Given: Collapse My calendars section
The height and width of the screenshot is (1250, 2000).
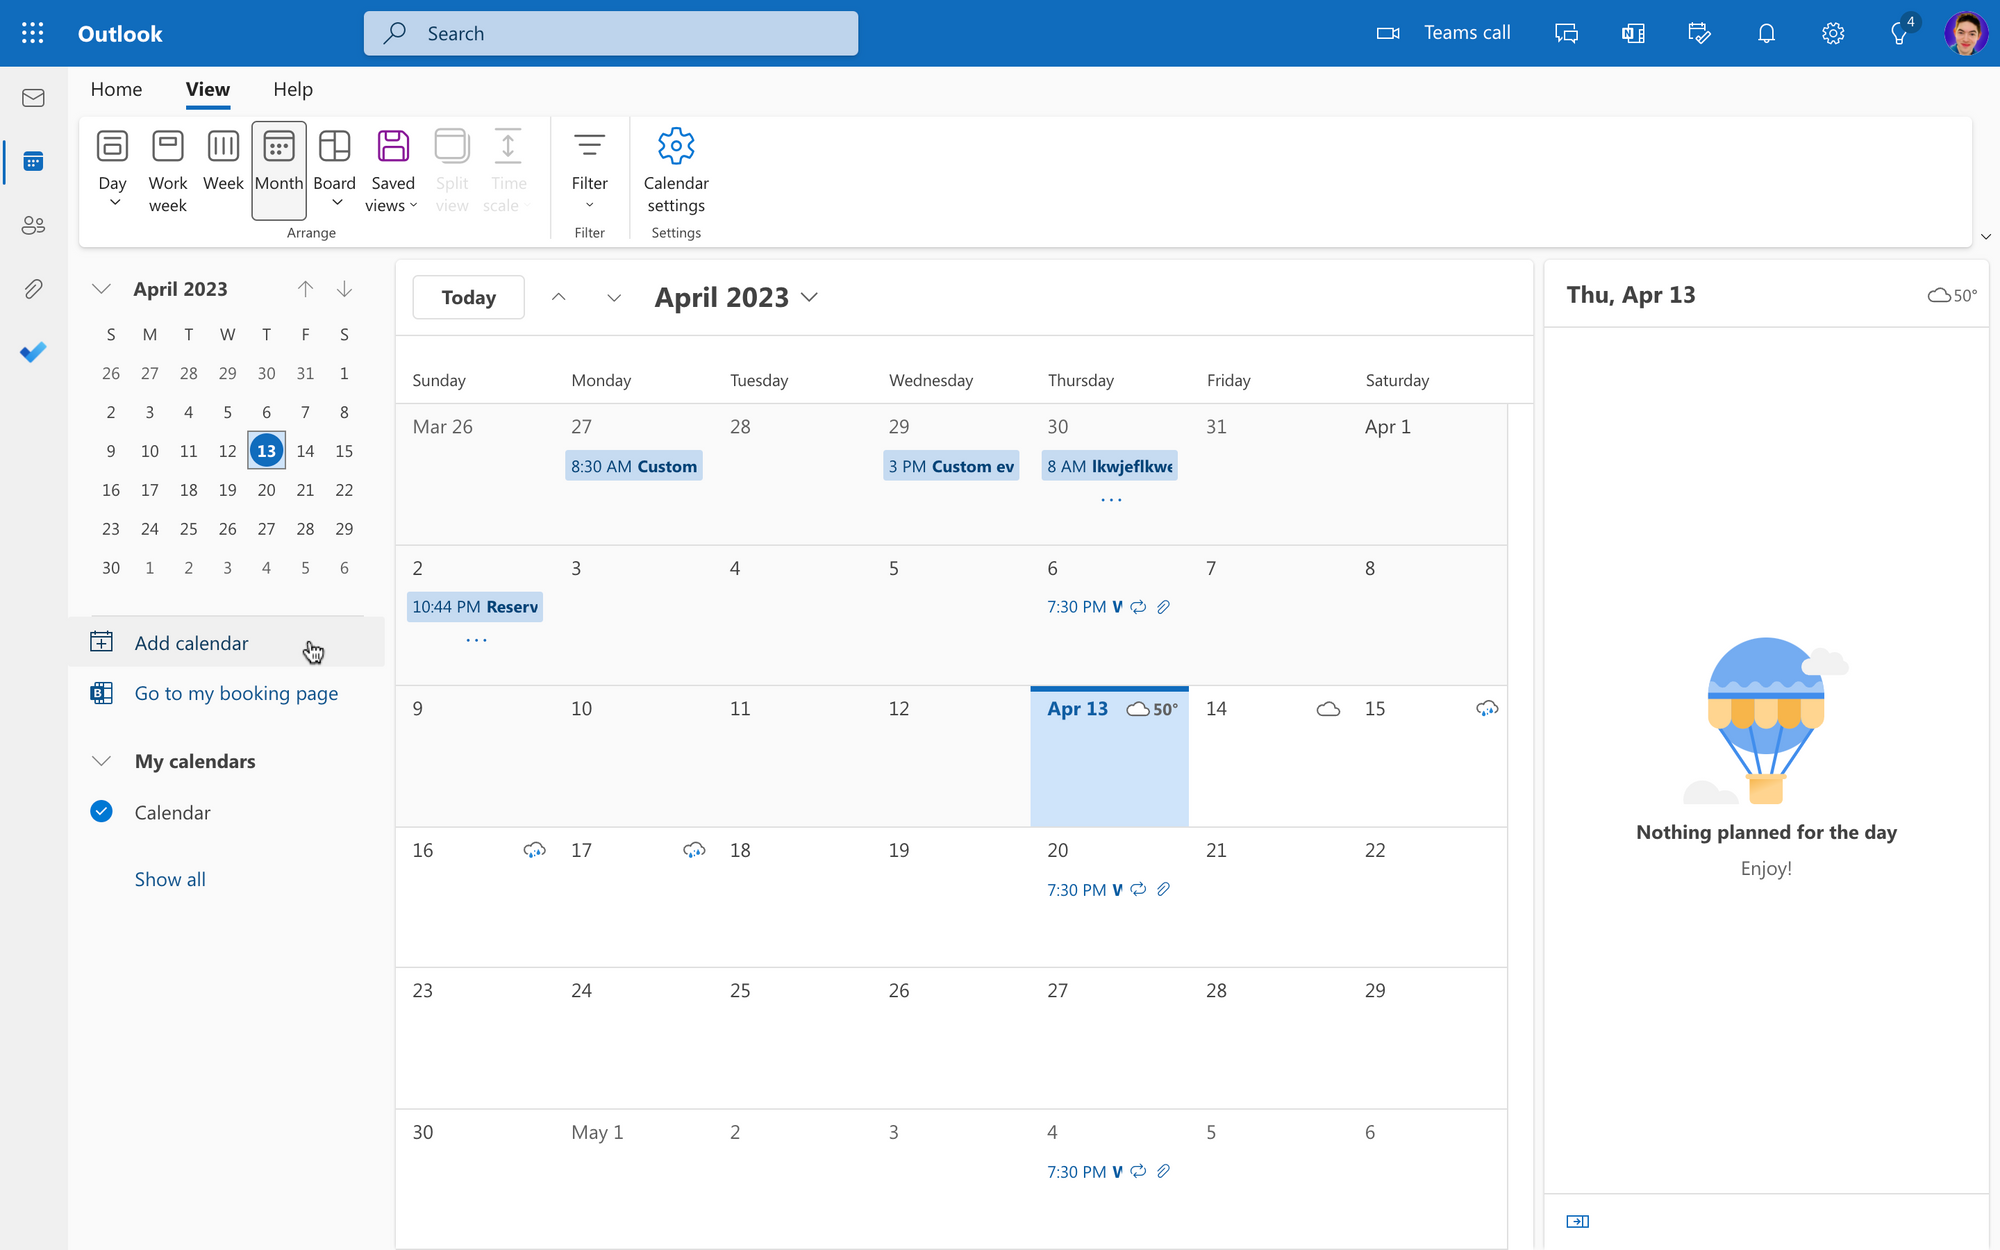Looking at the screenshot, I should click(101, 760).
